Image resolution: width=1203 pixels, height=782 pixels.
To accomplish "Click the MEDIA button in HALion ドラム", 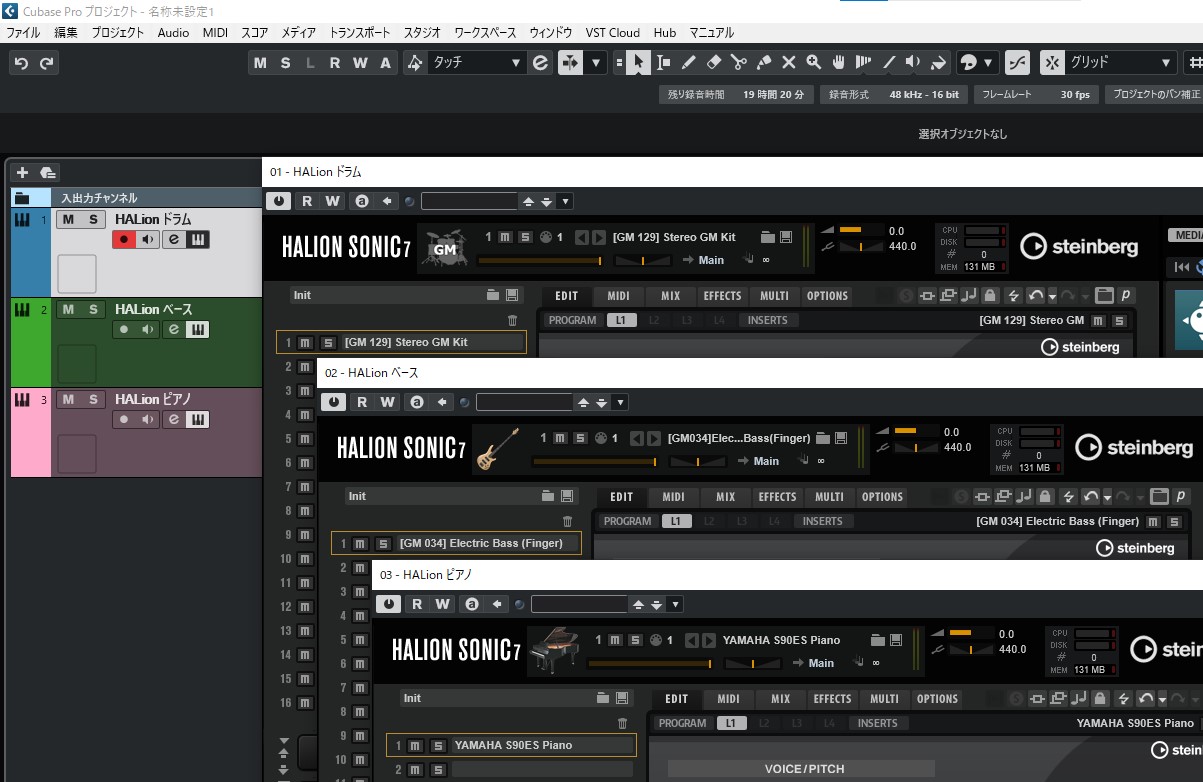I will pyautogui.click(x=1186, y=235).
